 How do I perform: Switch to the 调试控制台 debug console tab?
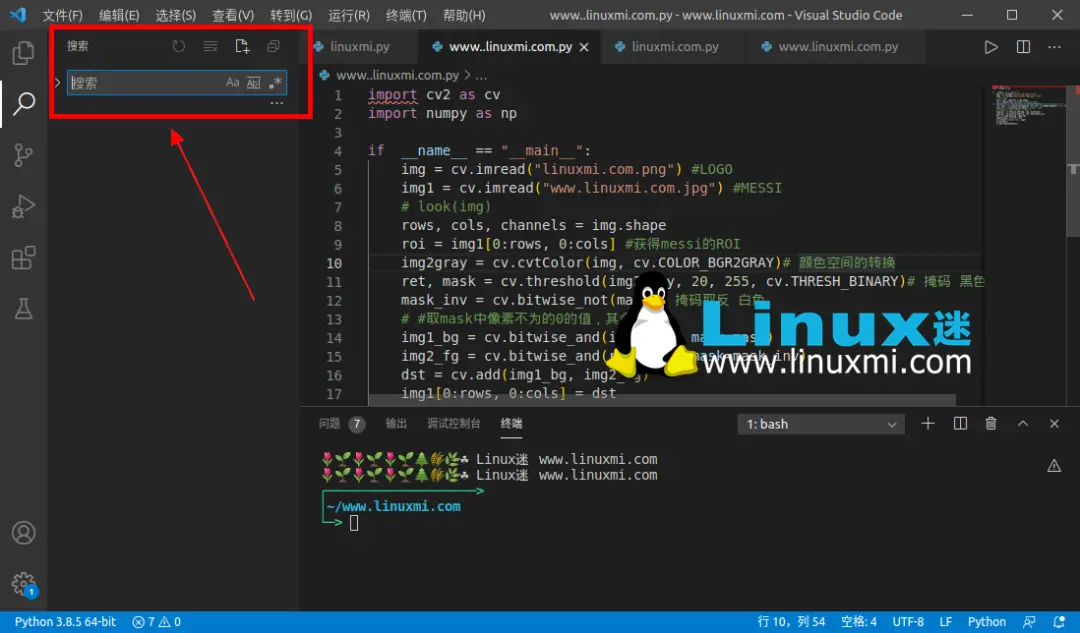click(x=453, y=424)
